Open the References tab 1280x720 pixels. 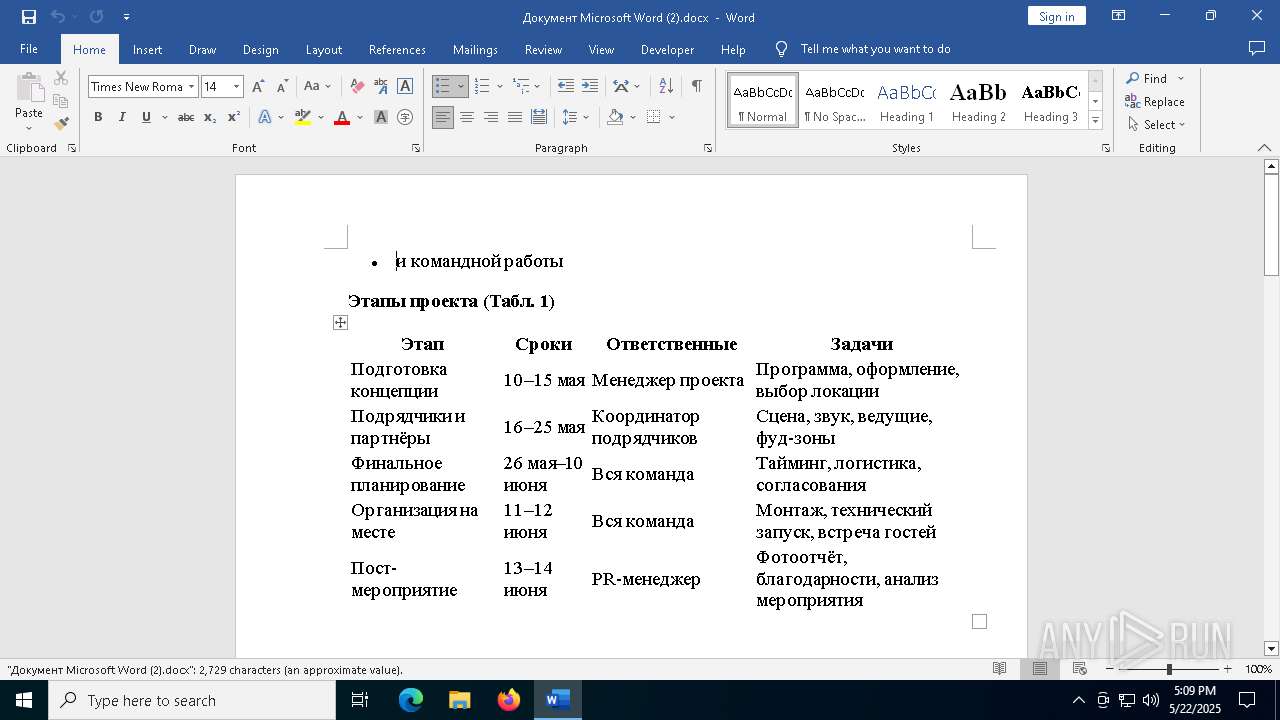click(397, 49)
